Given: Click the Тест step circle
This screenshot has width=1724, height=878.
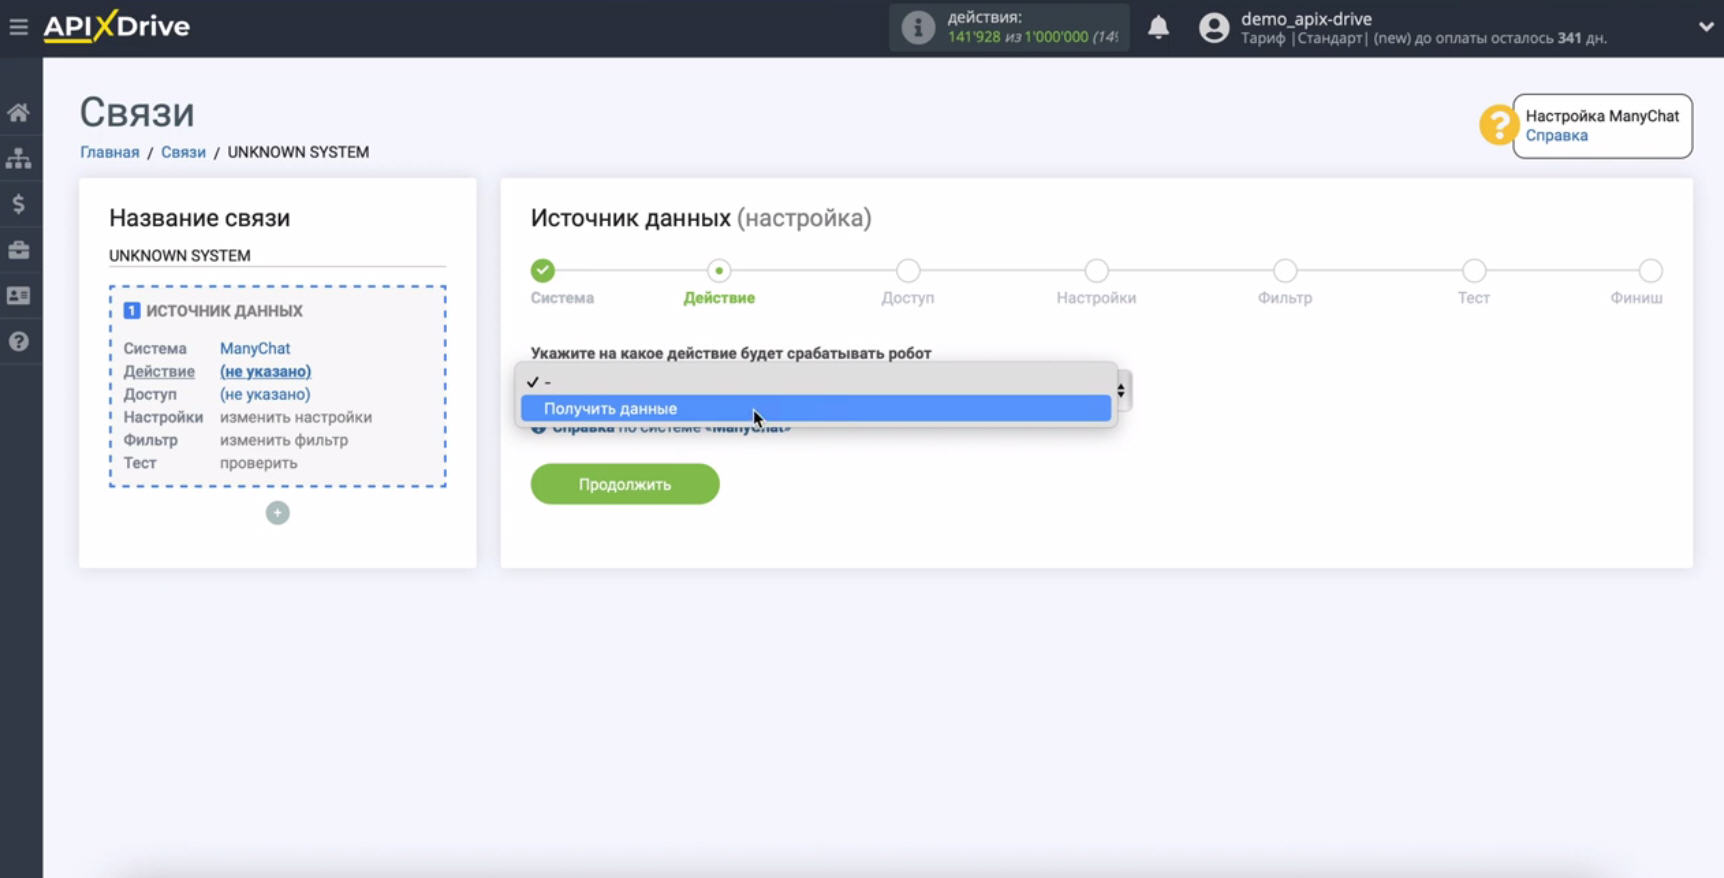Looking at the screenshot, I should pyautogui.click(x=1474, y=270).
